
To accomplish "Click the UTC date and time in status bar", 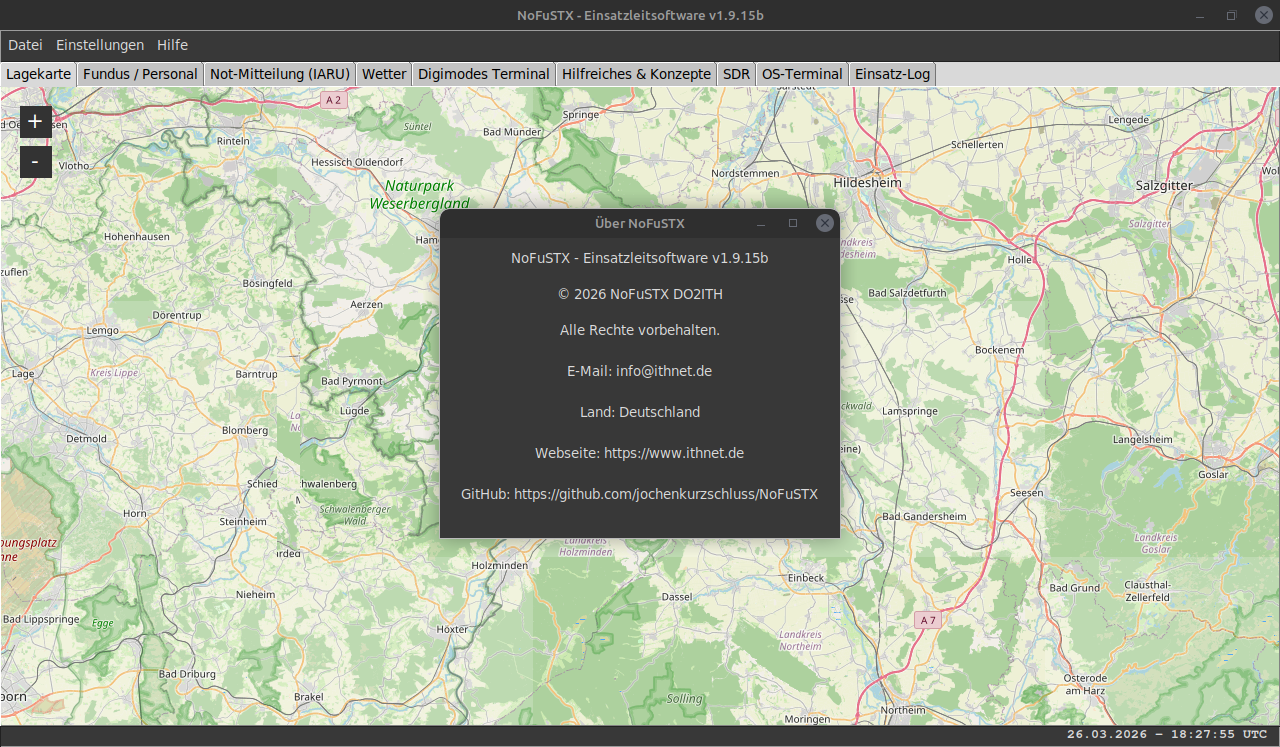I will pyautogui.click(x=1167, y=734).
